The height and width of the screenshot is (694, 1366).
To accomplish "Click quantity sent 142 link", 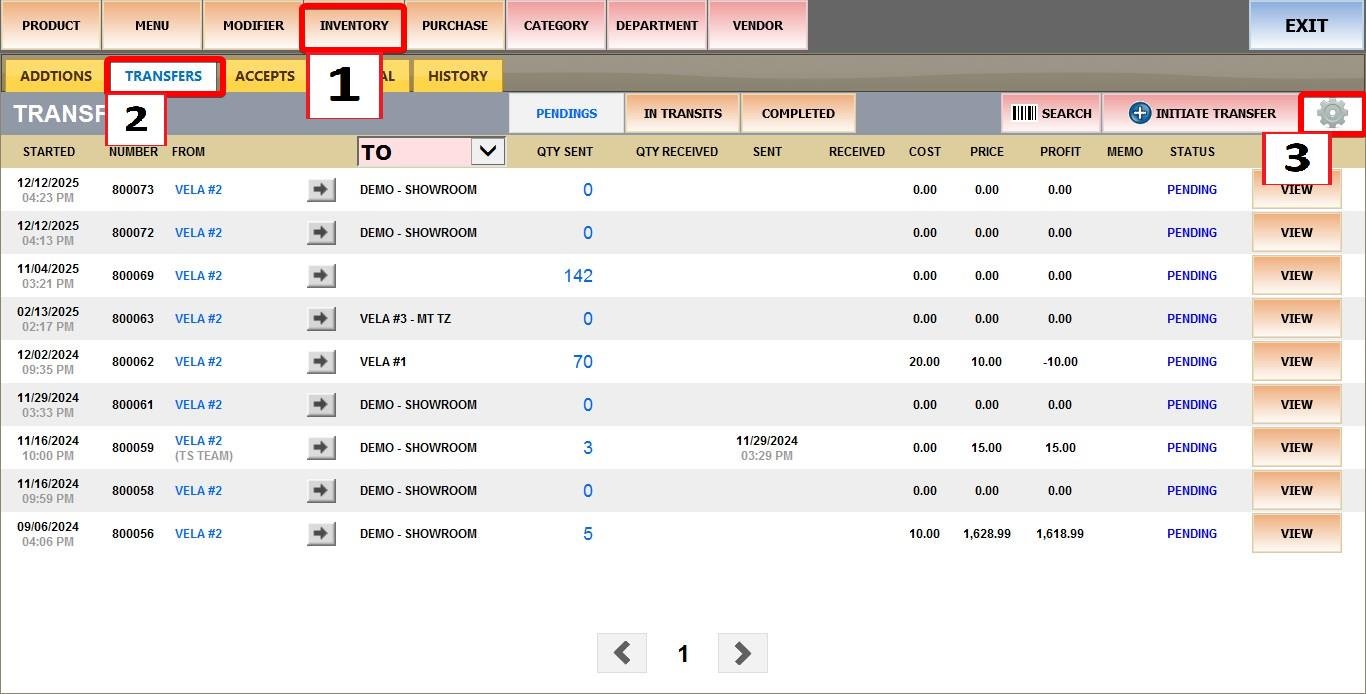I will point(578,276).
